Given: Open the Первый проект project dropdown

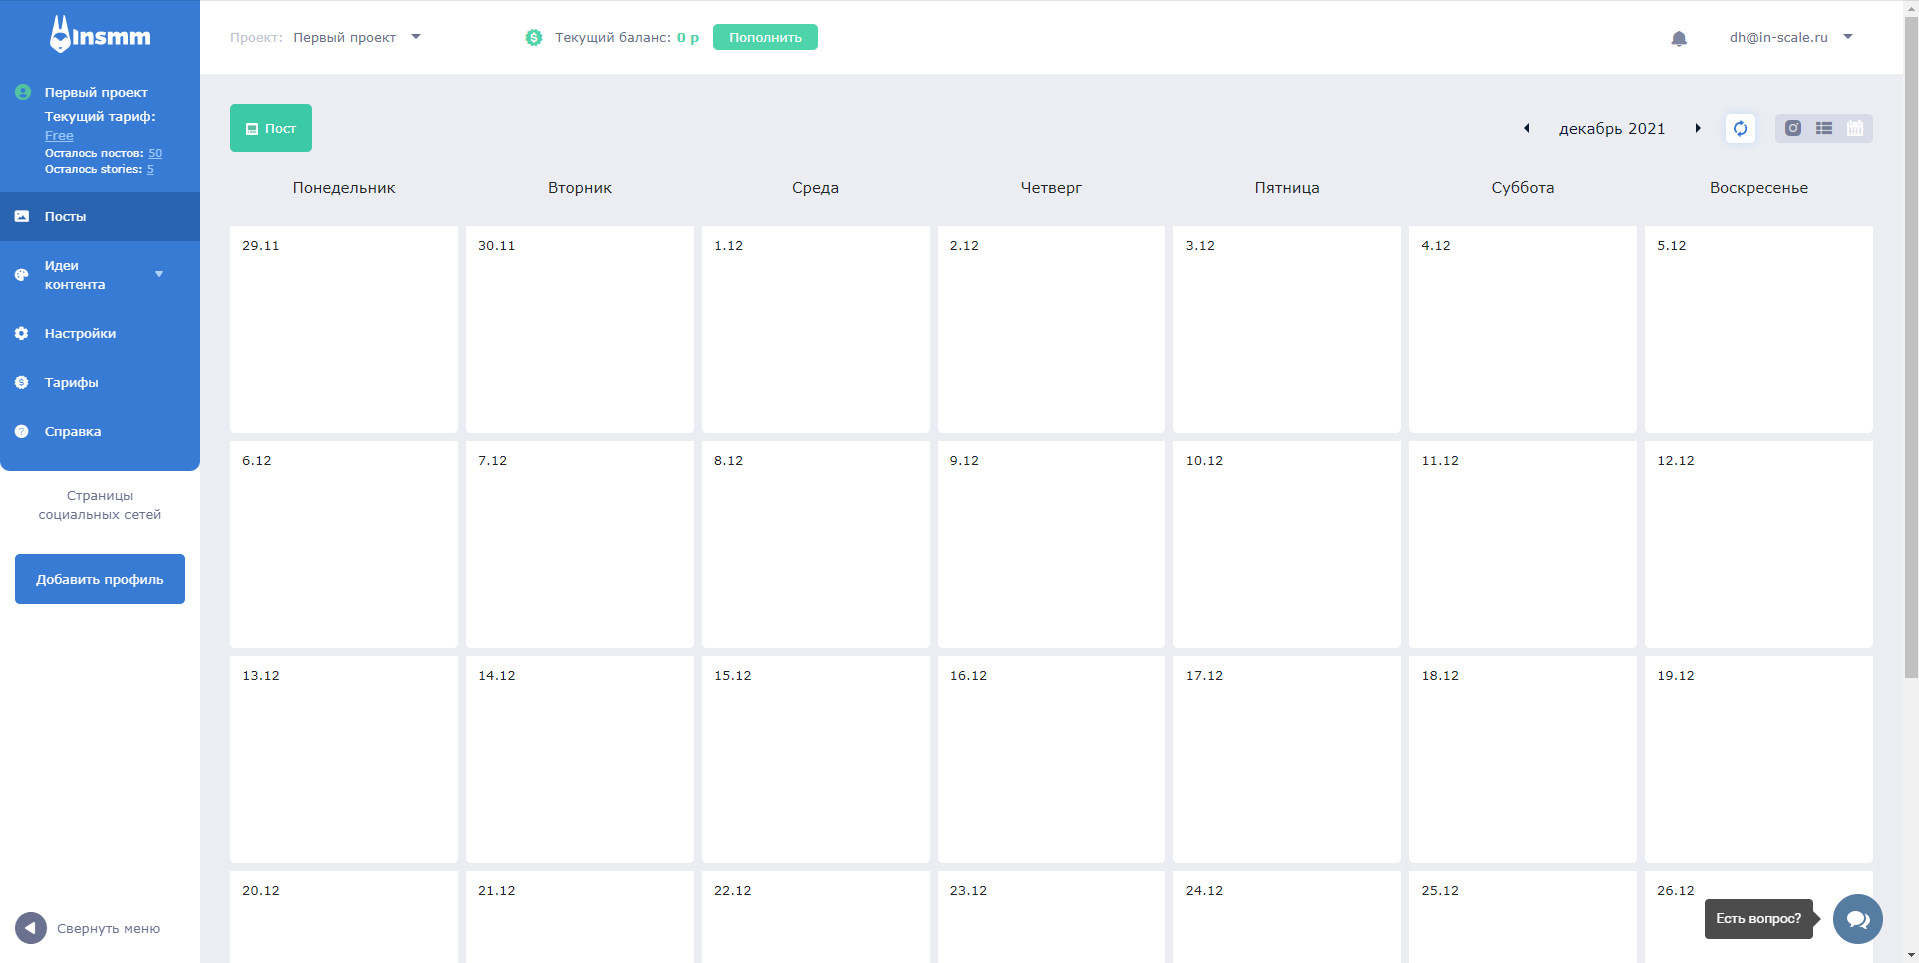Looking at the screenshot, I should pyautogui.click(x=357, y=37).
